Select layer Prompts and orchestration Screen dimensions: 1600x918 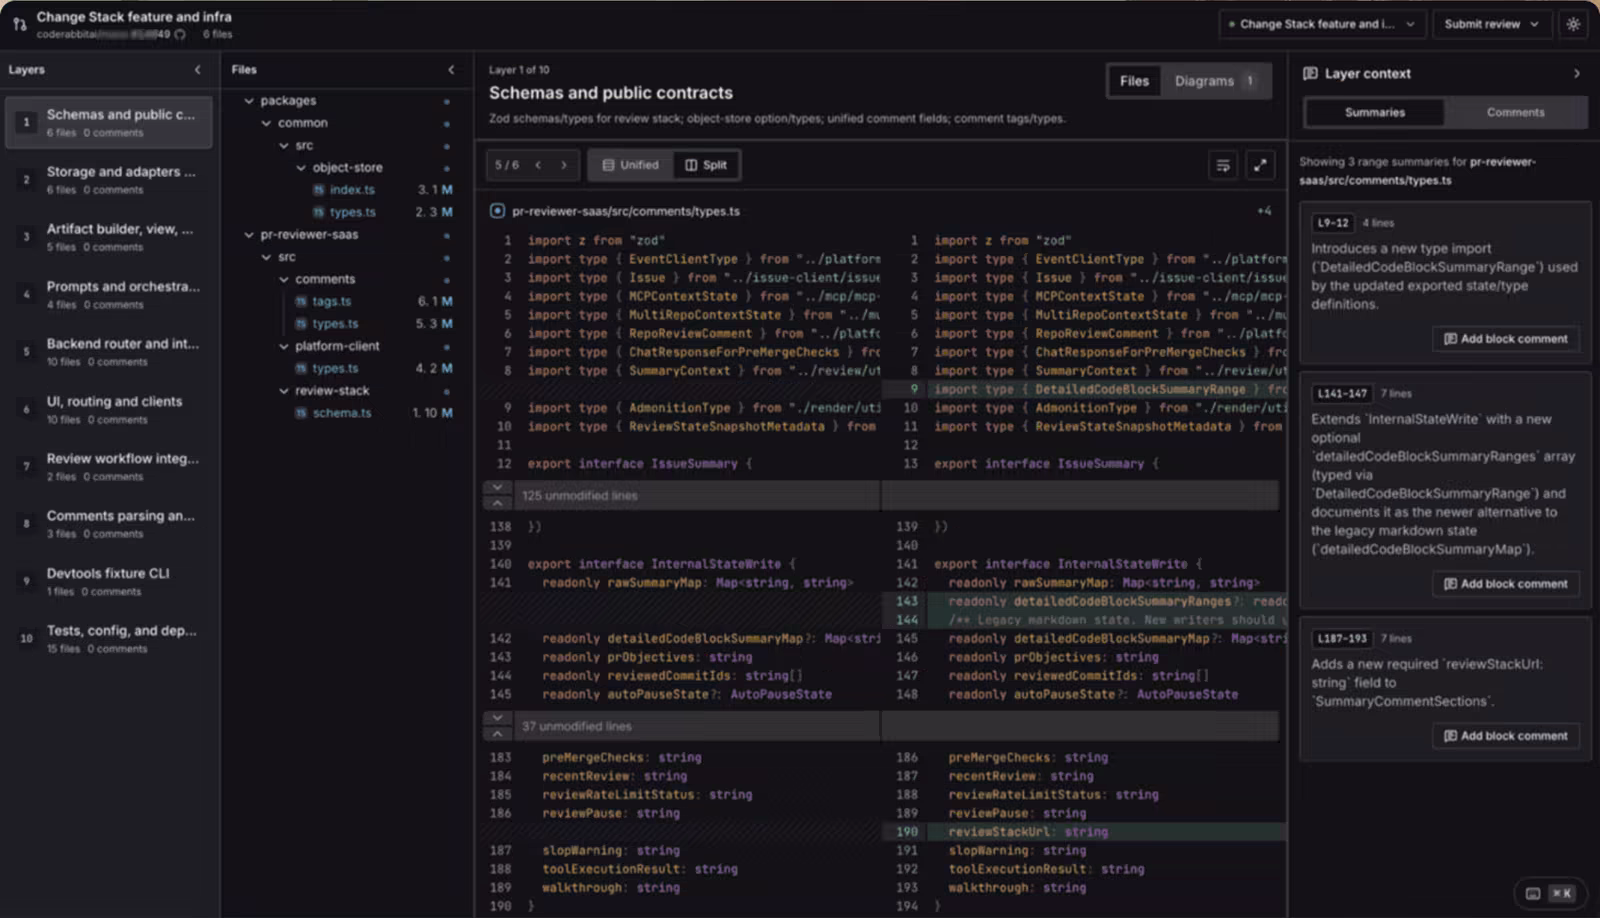108,294
